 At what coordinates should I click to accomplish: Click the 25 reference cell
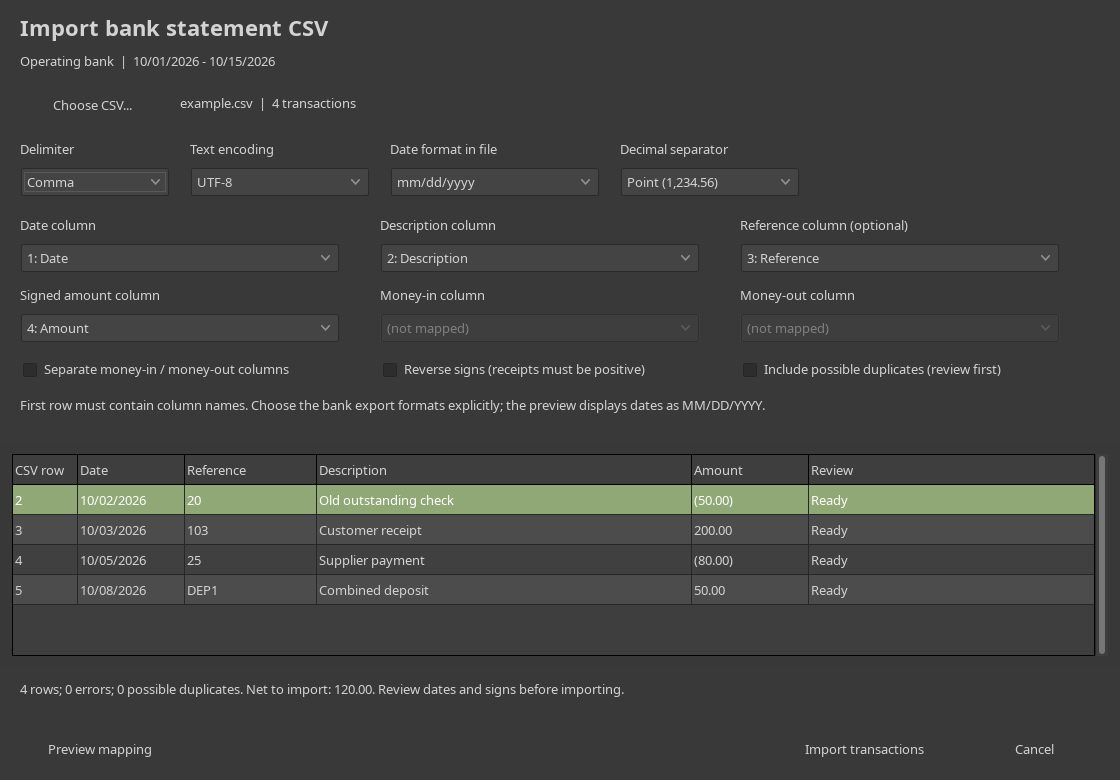click(250, 560)
